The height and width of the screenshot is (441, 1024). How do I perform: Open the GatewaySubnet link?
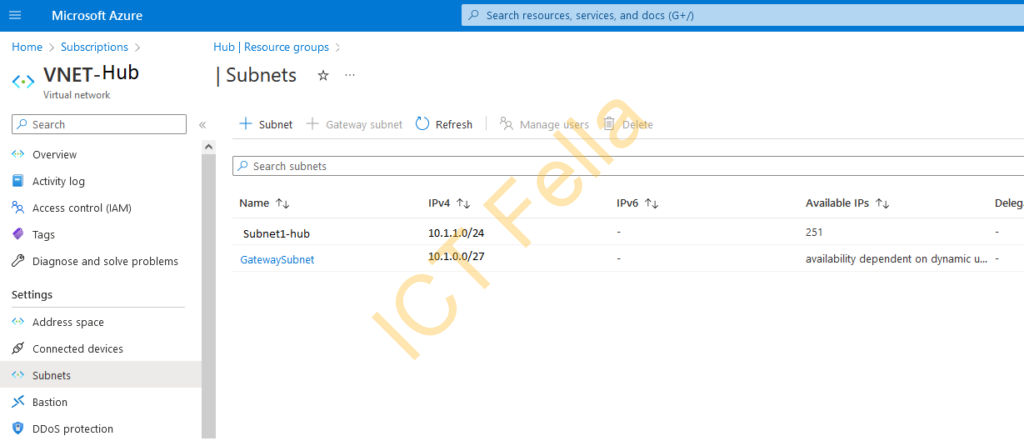click(x=277, y=259)
